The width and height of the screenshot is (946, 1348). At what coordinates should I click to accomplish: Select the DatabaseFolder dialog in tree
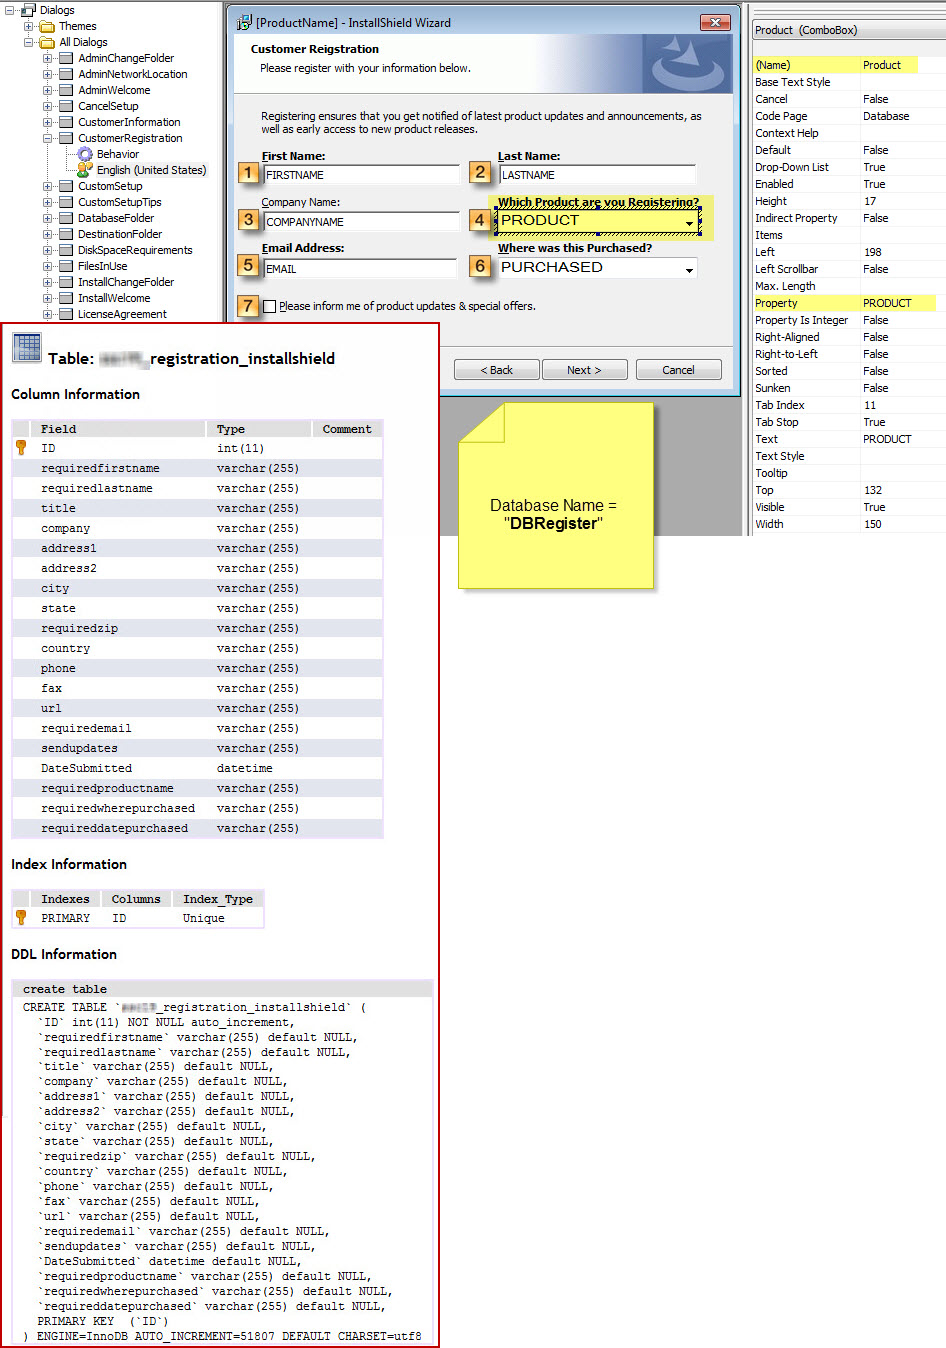pyautogui.click(x=116, y=218)
